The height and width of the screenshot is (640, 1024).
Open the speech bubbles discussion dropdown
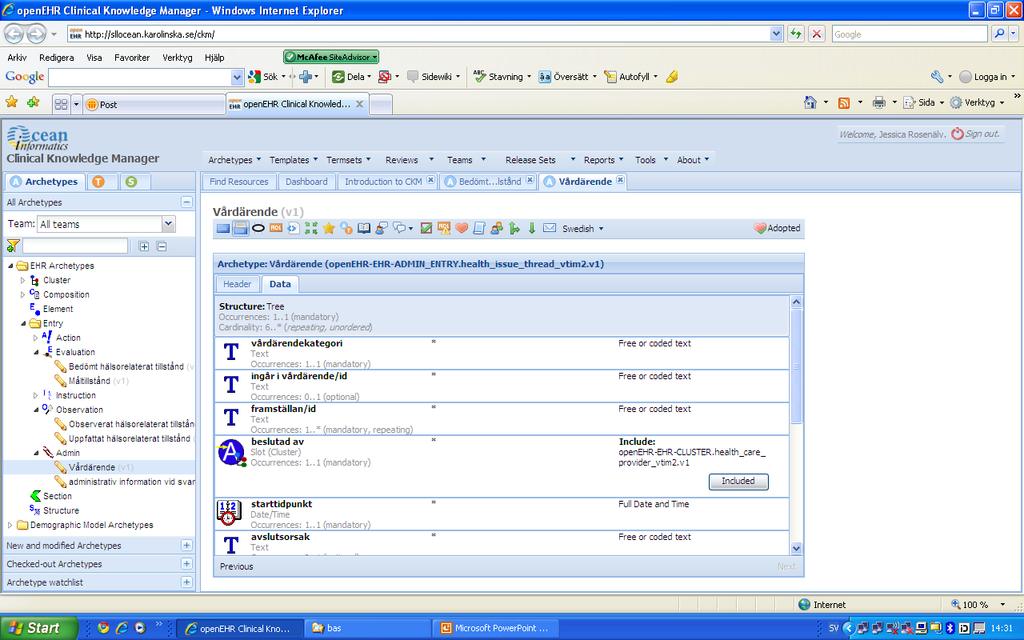(403, 228)
